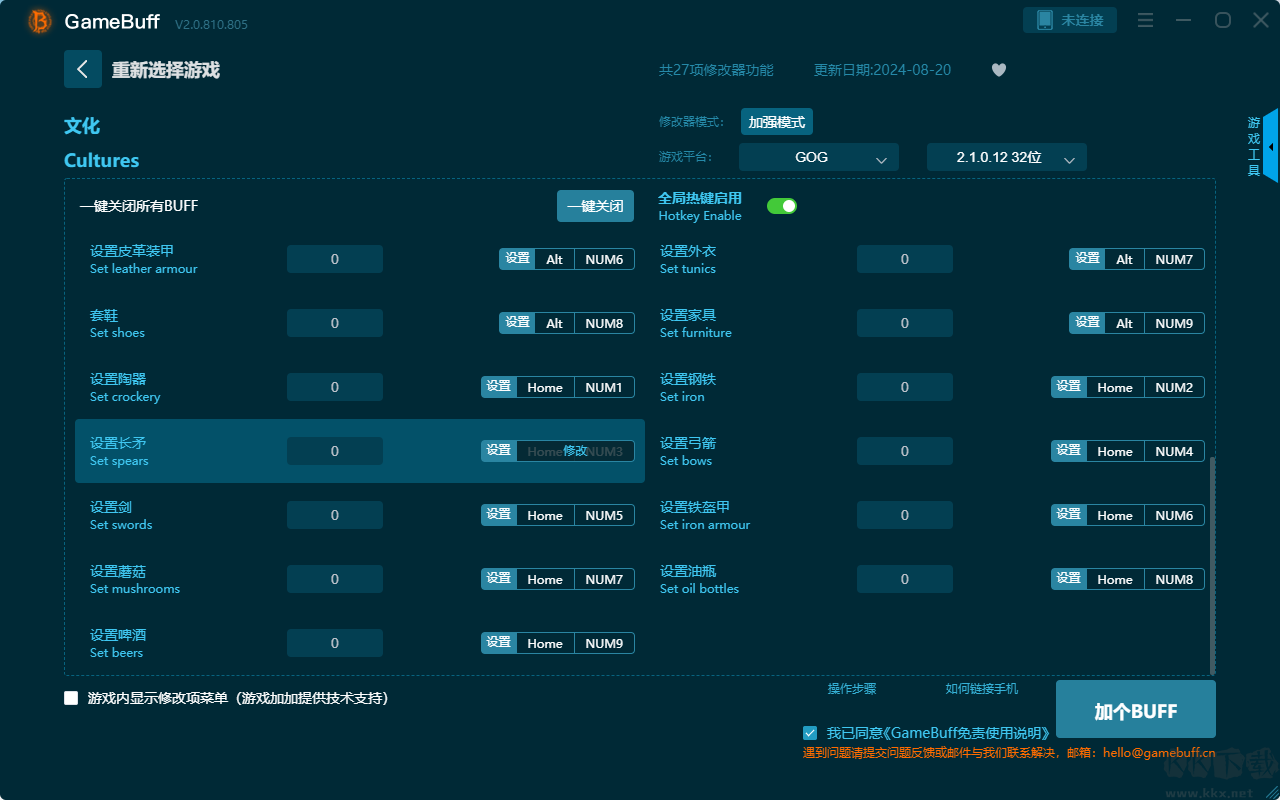Focus the Set mushrooms value field
Screen dimensions: 1280x800
(x=335, y=579)
